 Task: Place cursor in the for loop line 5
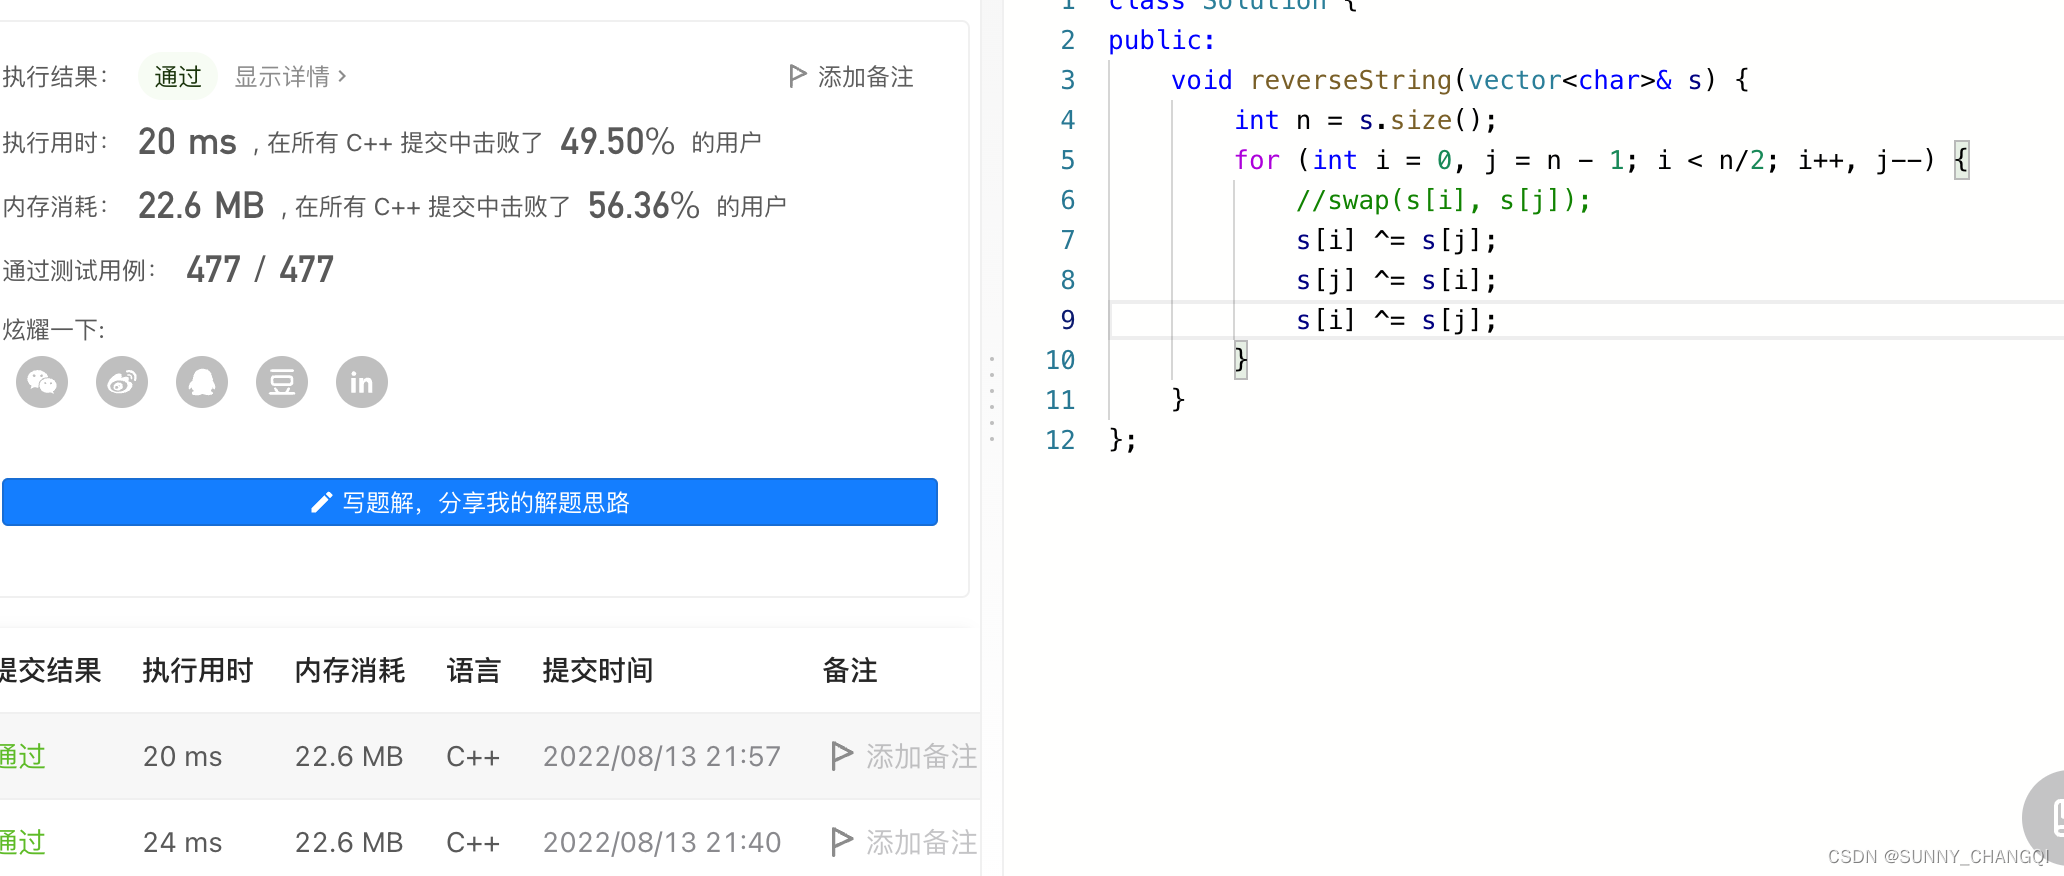tap(1600, 160)
